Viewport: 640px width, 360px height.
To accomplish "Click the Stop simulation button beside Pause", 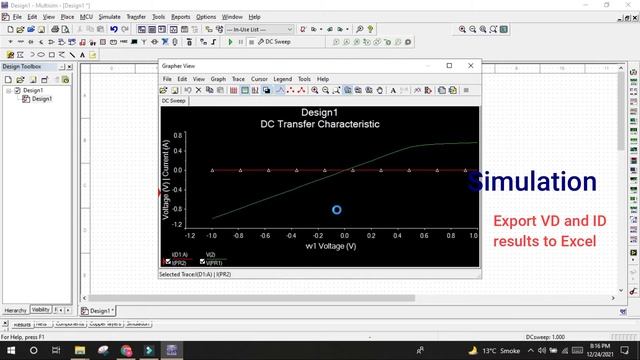I will tap(251, 42).
